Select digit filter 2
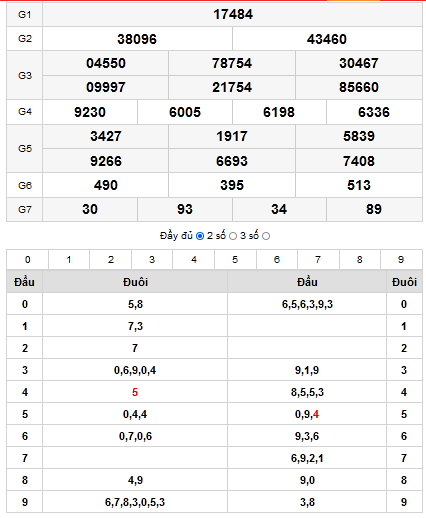This screenshot has width=426, height=518. (111, 259)
